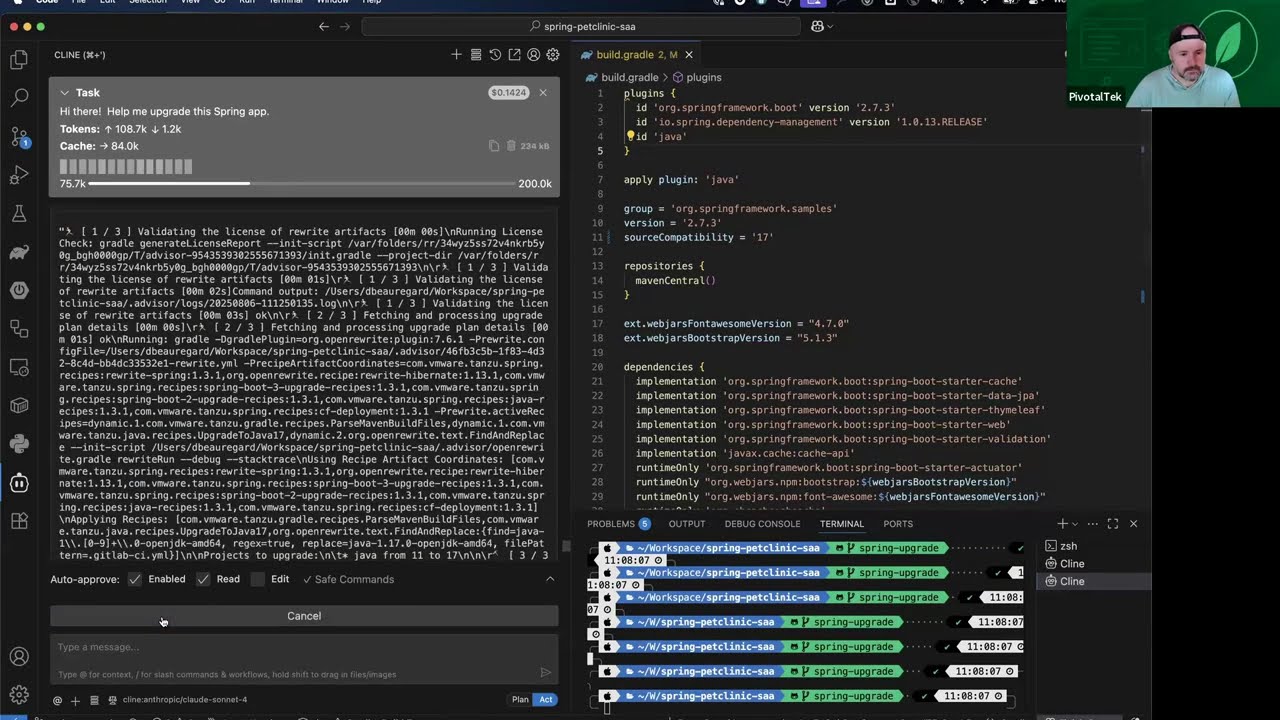
Task: Open terminal panel more actions ellipsis
Action: tap(1093, 524)
